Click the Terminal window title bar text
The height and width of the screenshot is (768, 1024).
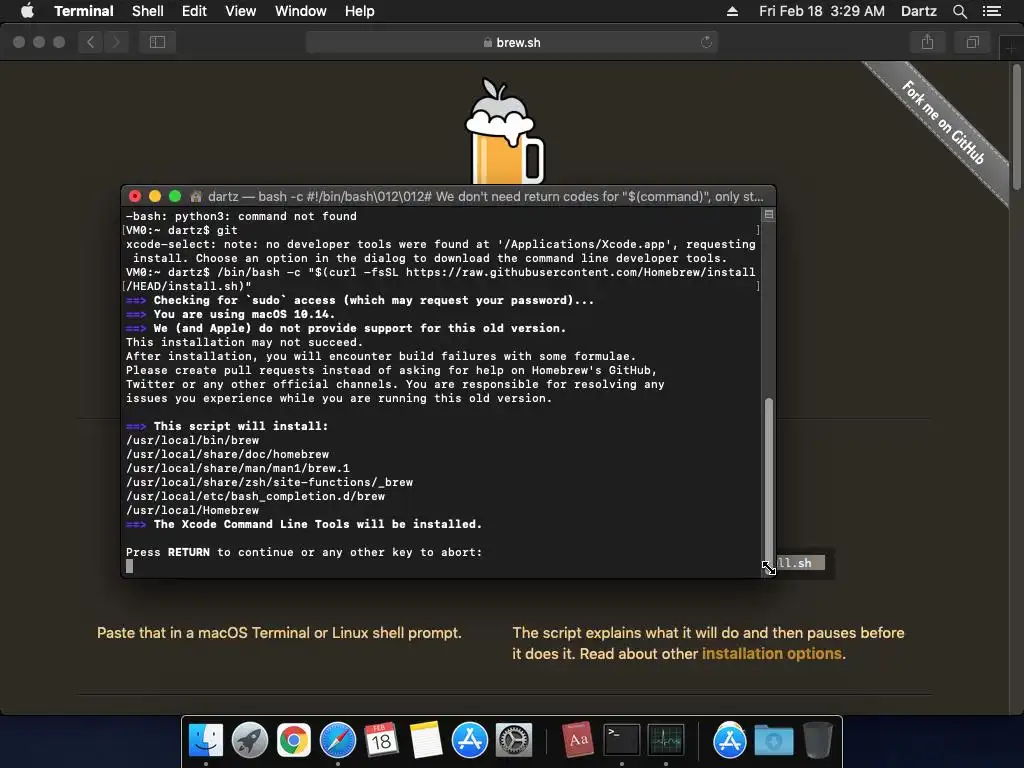[485, 197]
